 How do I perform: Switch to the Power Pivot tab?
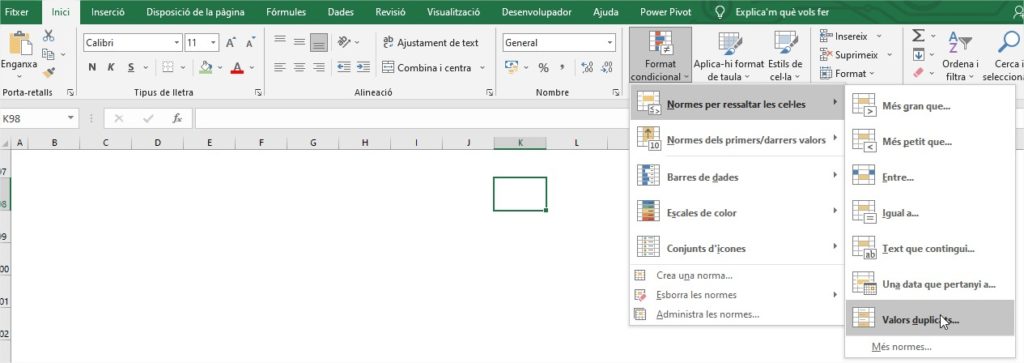click(x=664, y=12)
